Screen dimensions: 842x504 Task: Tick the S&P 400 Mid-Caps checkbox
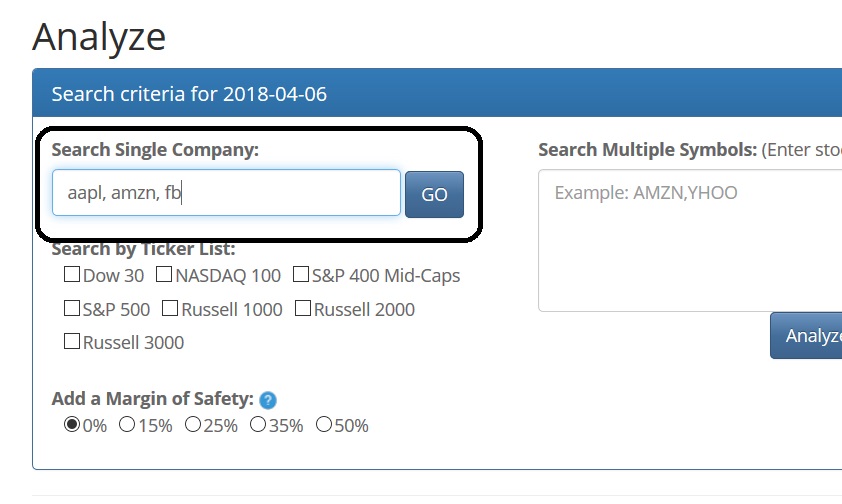(301, 274)
